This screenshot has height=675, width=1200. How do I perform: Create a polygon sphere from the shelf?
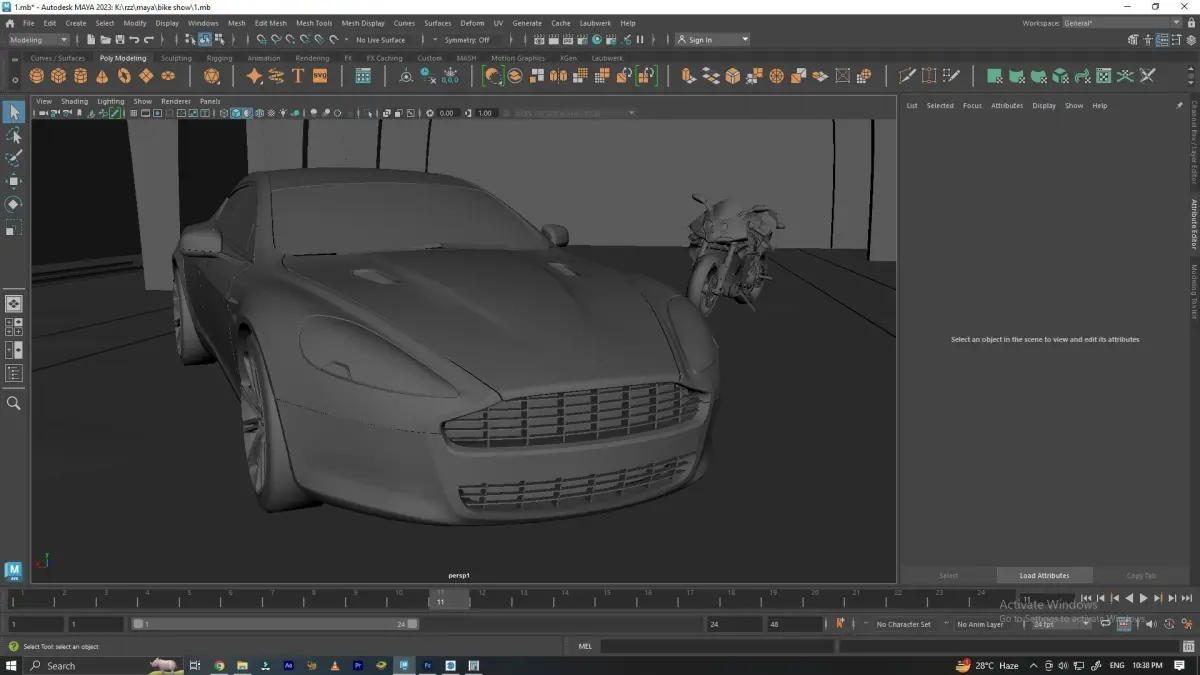click(37, 76)
